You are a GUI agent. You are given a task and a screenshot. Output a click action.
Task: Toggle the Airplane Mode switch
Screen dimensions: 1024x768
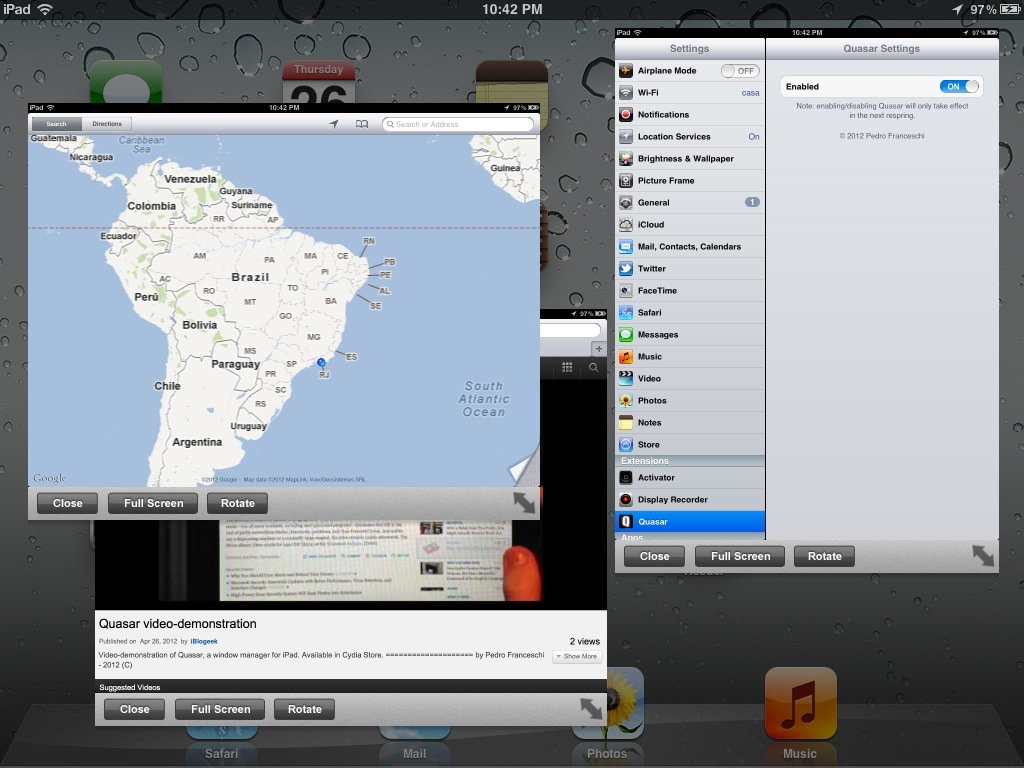739,71
